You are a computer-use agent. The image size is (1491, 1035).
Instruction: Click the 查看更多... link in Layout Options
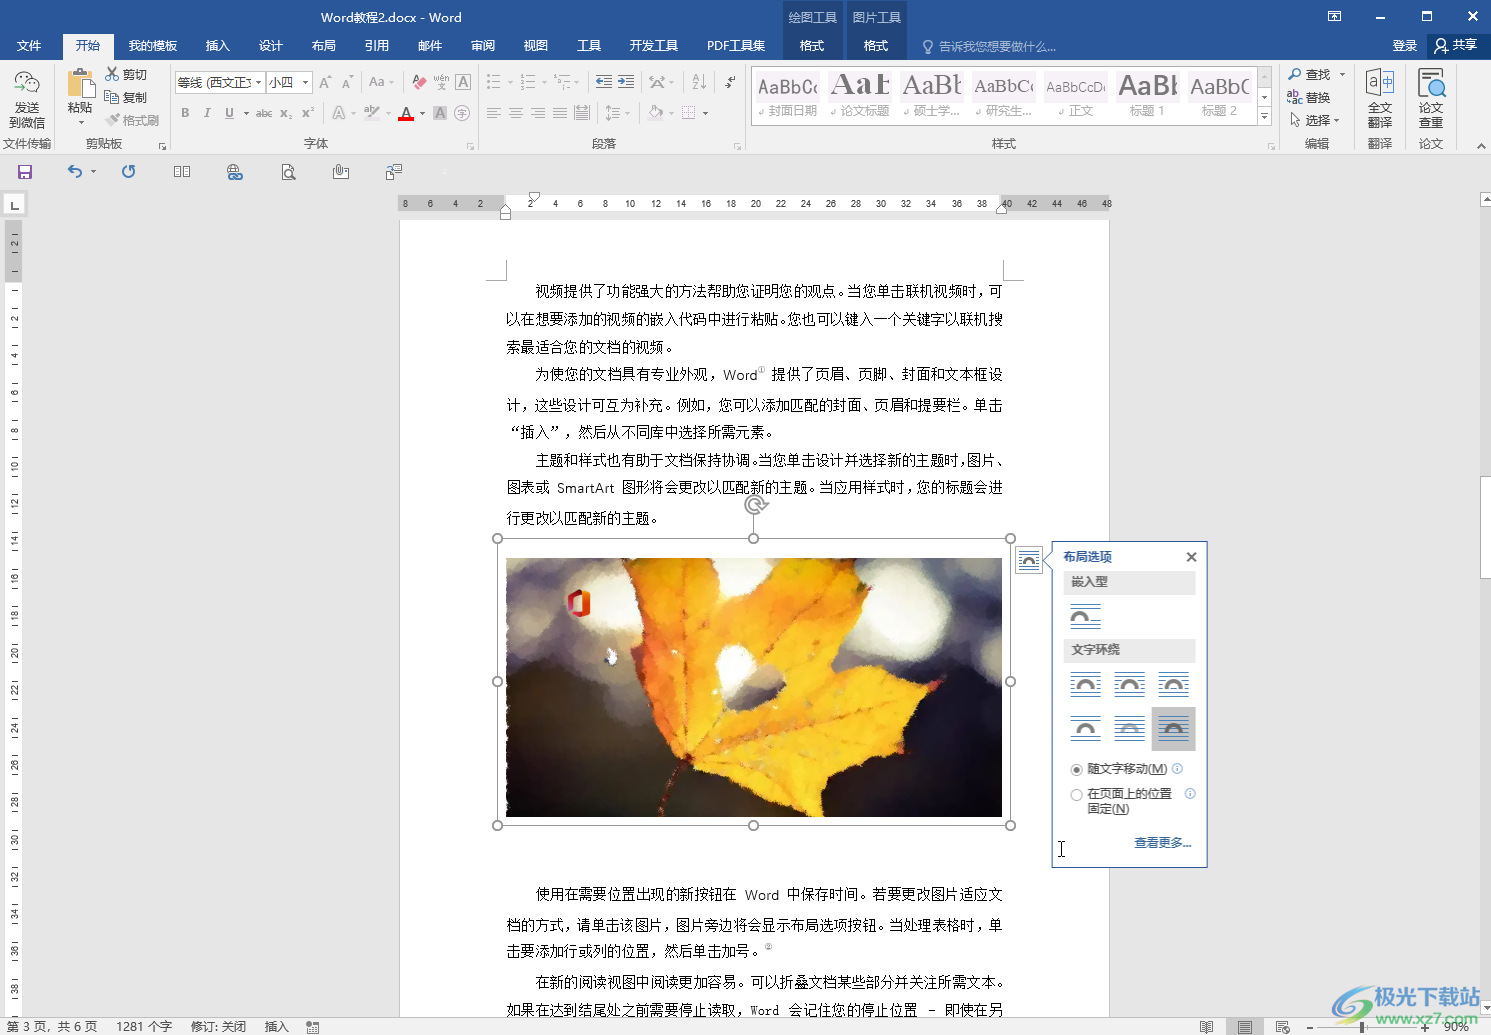(1162, 843)
